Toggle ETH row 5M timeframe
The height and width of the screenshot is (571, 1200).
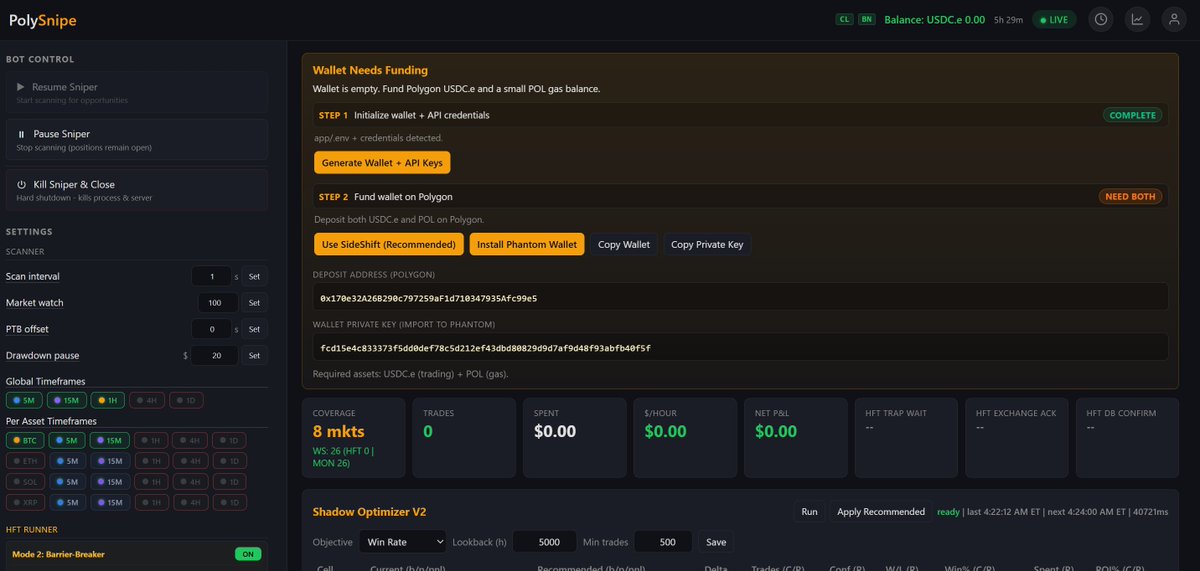click(68, 461)
